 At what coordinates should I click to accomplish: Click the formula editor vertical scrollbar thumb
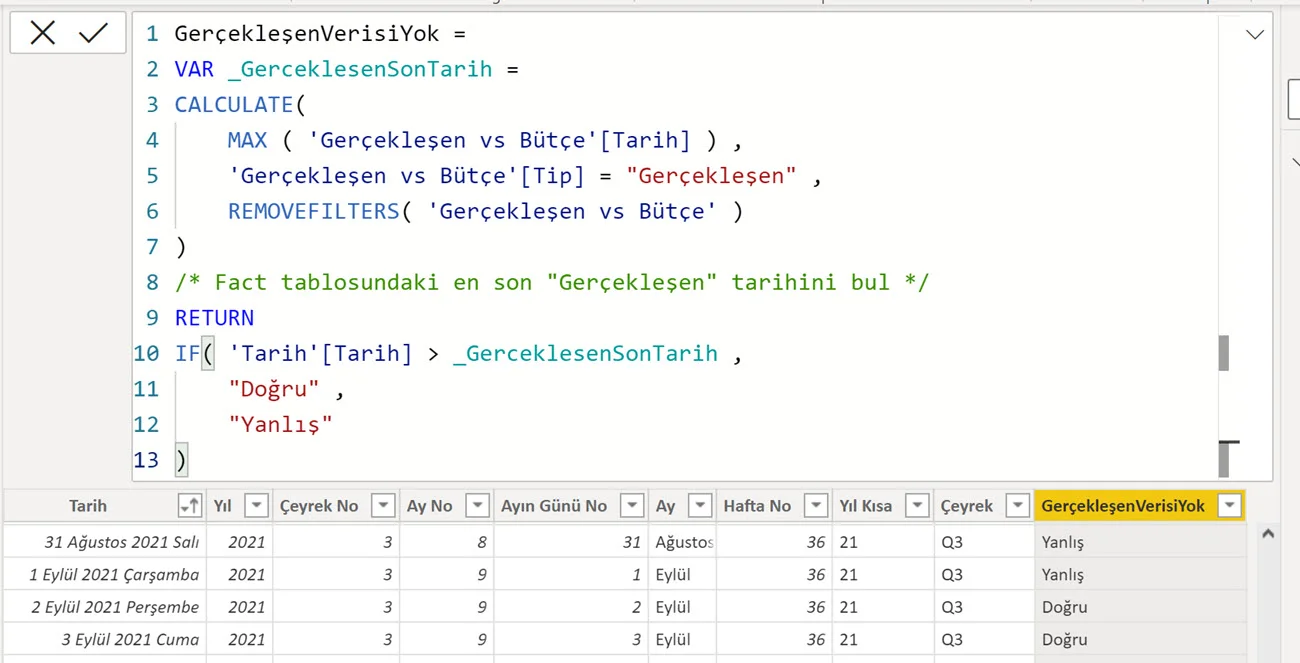[1223, 353]
